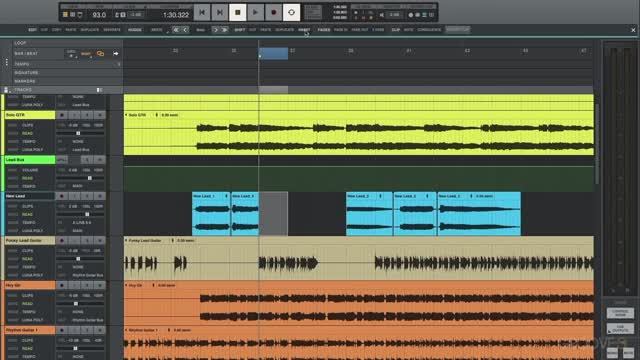Select EDIT in the edit toolbar
The image size is (640, 360).
pos(32,30)
